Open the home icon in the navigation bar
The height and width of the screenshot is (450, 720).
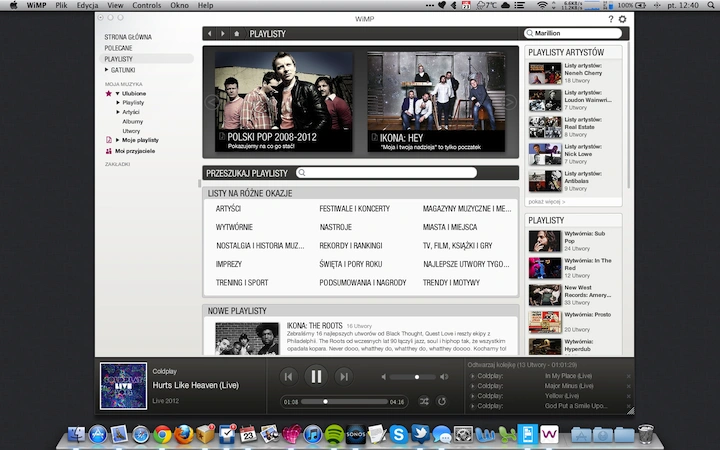coord(236,34)
